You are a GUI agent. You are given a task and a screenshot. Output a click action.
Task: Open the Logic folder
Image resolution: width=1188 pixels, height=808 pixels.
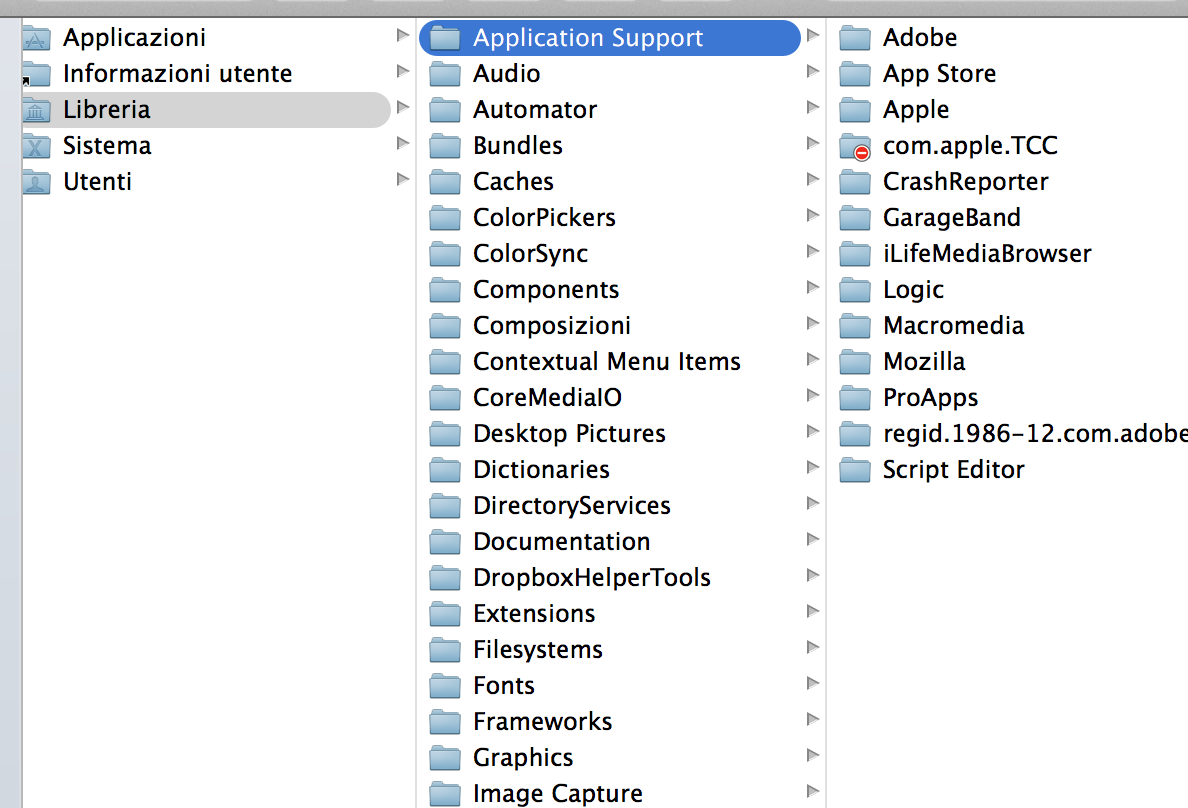(x=913, y=289)
